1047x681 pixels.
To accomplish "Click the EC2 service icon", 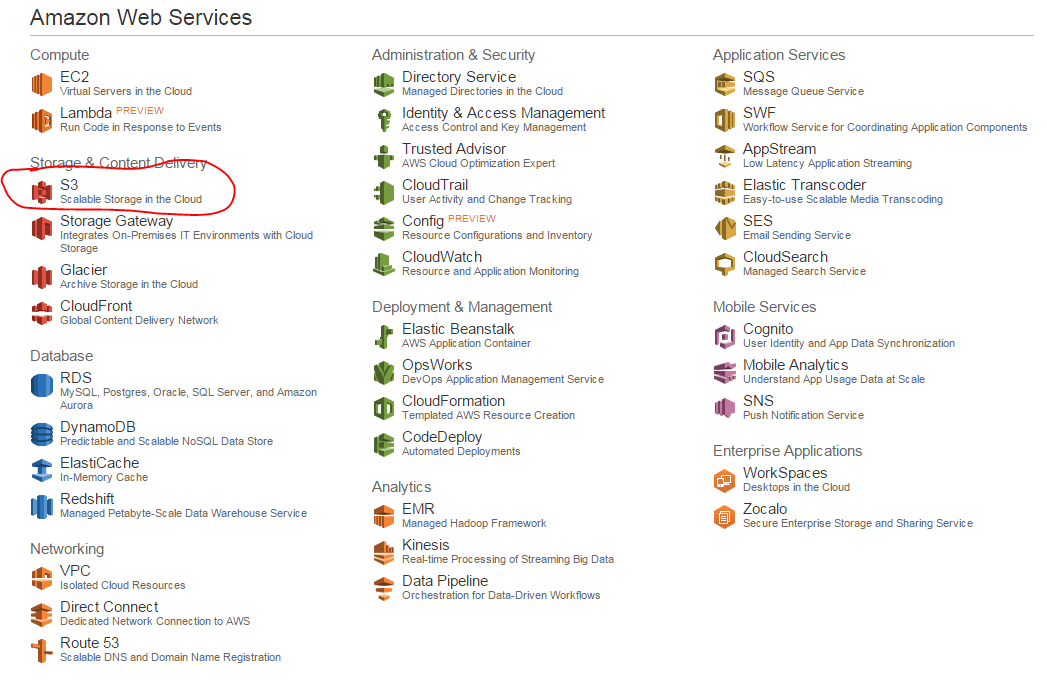I will [41, 84].
